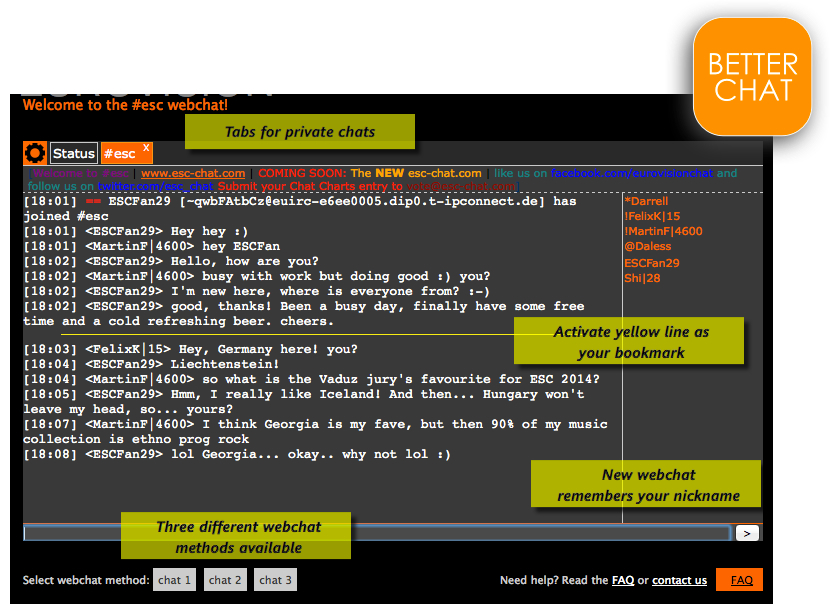Open the underlined FAQ text link
This screenshot has width=830, height=616.
pyautogui.click(x=623, y=580)
